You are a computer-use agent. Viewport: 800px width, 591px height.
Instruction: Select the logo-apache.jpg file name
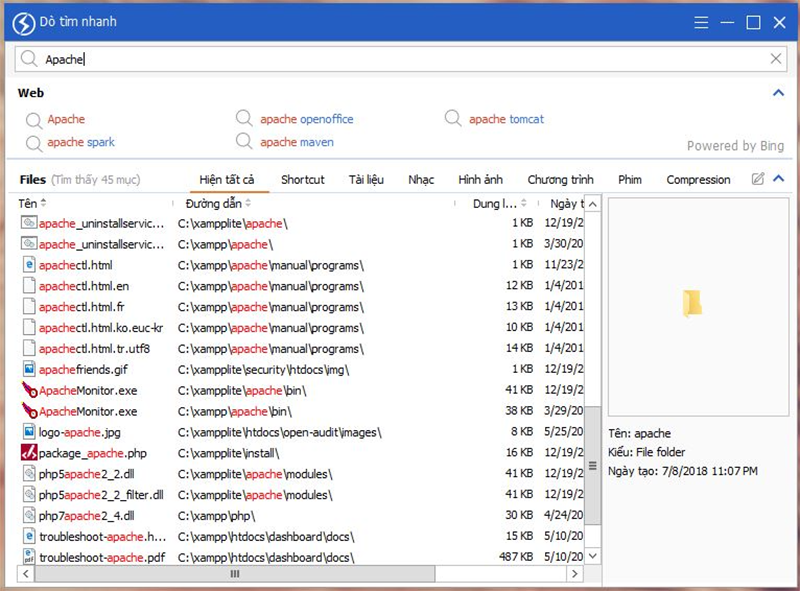[80, 432]
